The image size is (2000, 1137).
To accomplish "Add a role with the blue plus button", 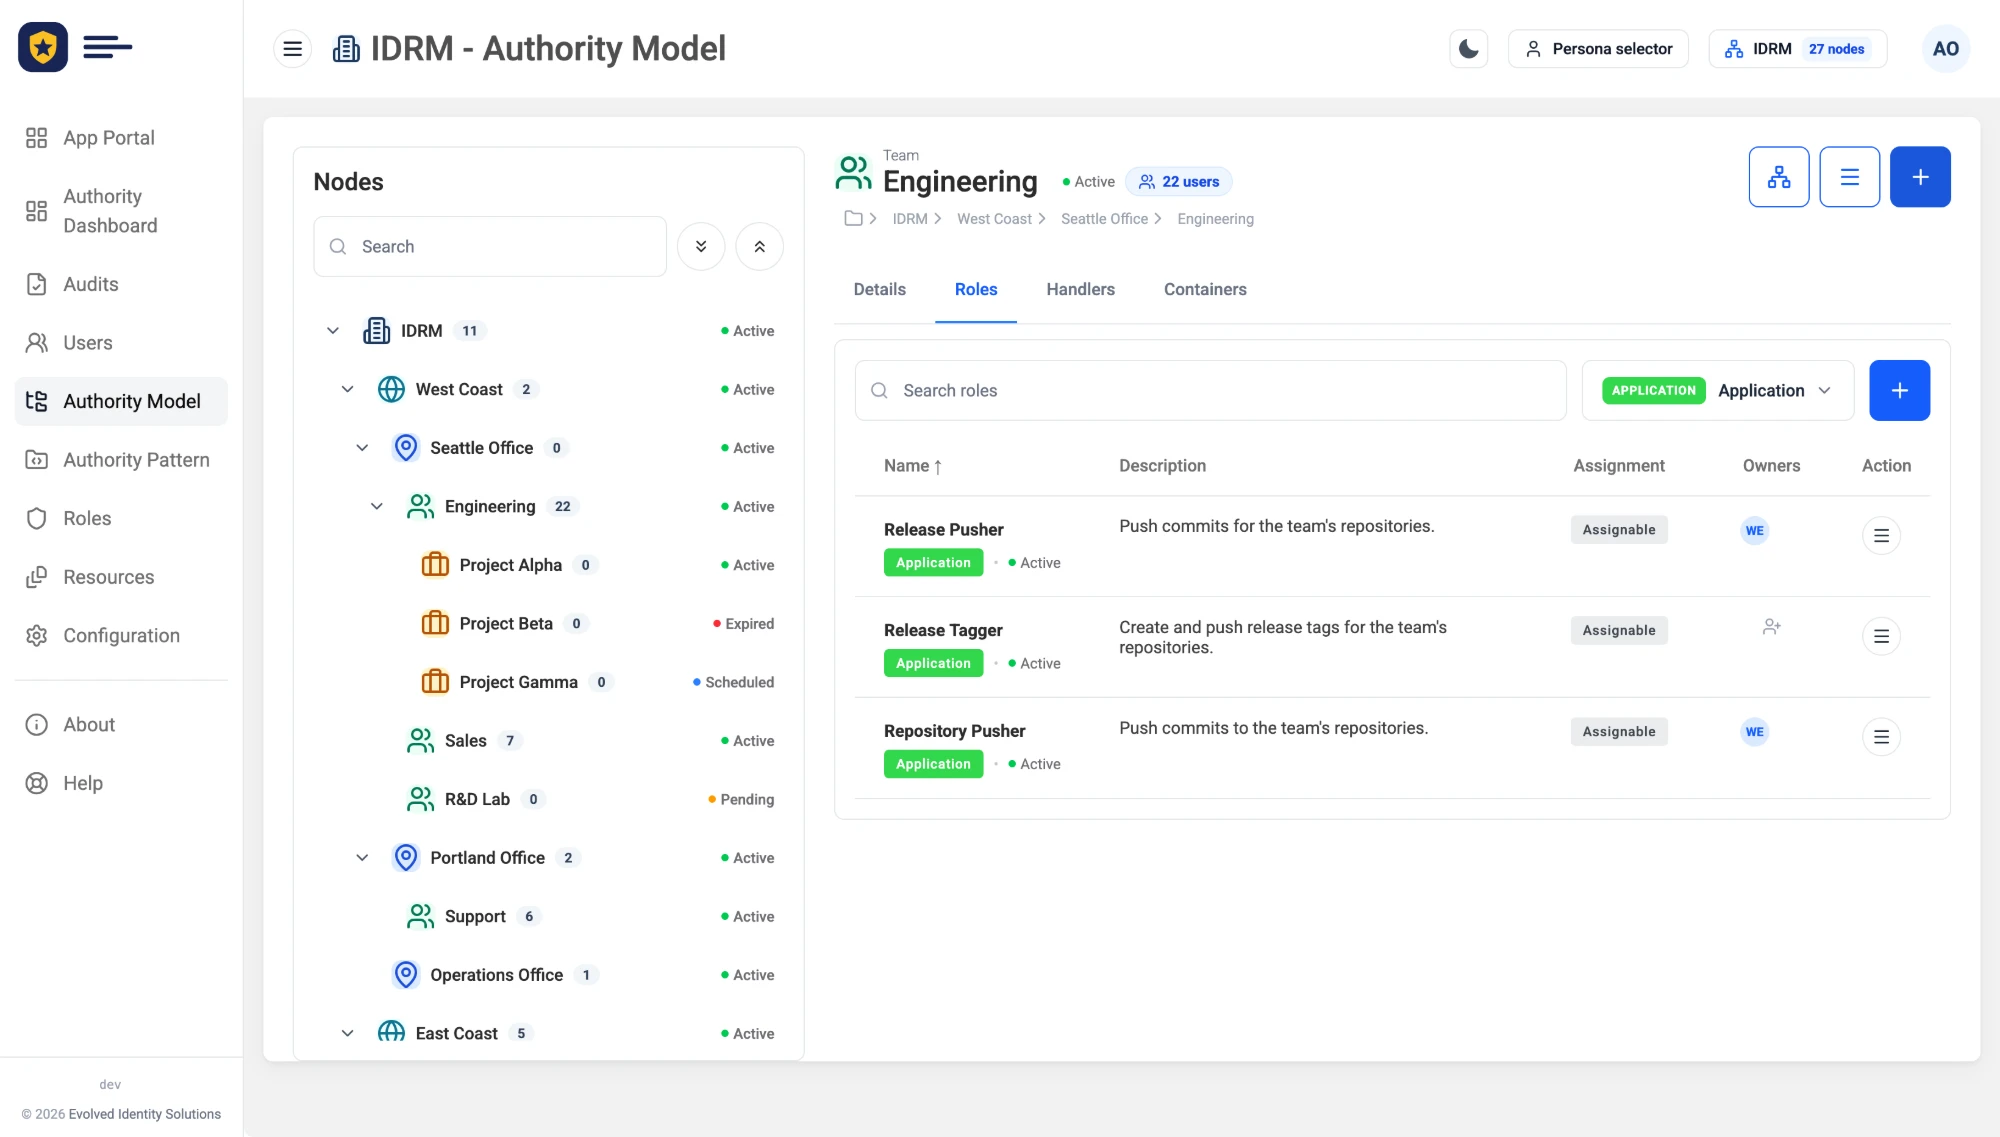I will click(x=1899, y=391).
